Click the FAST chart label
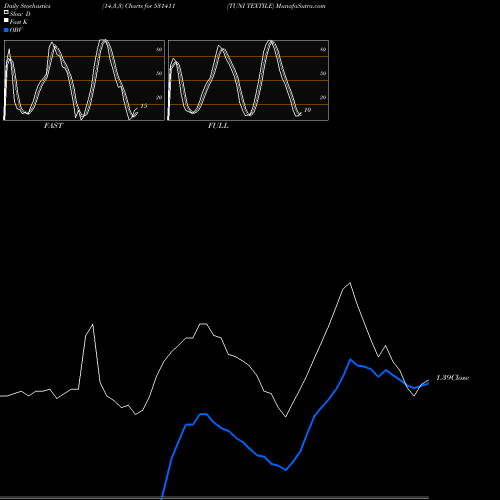Viewport: 500px width, 500px height. (x=53, y=126)
